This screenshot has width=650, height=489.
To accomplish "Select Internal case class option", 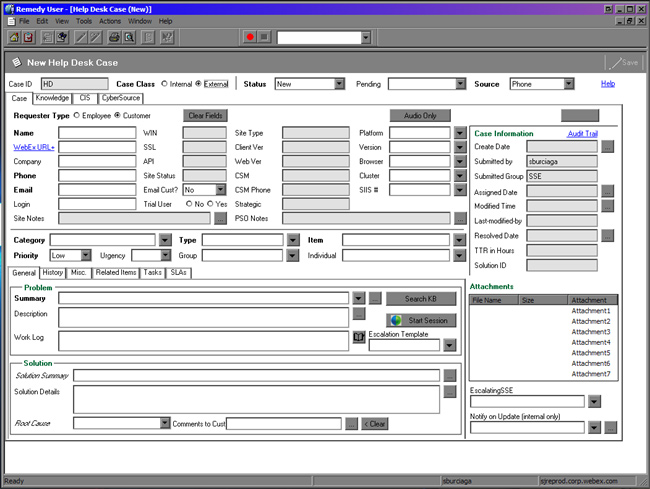I will click(x=164, y=84).
